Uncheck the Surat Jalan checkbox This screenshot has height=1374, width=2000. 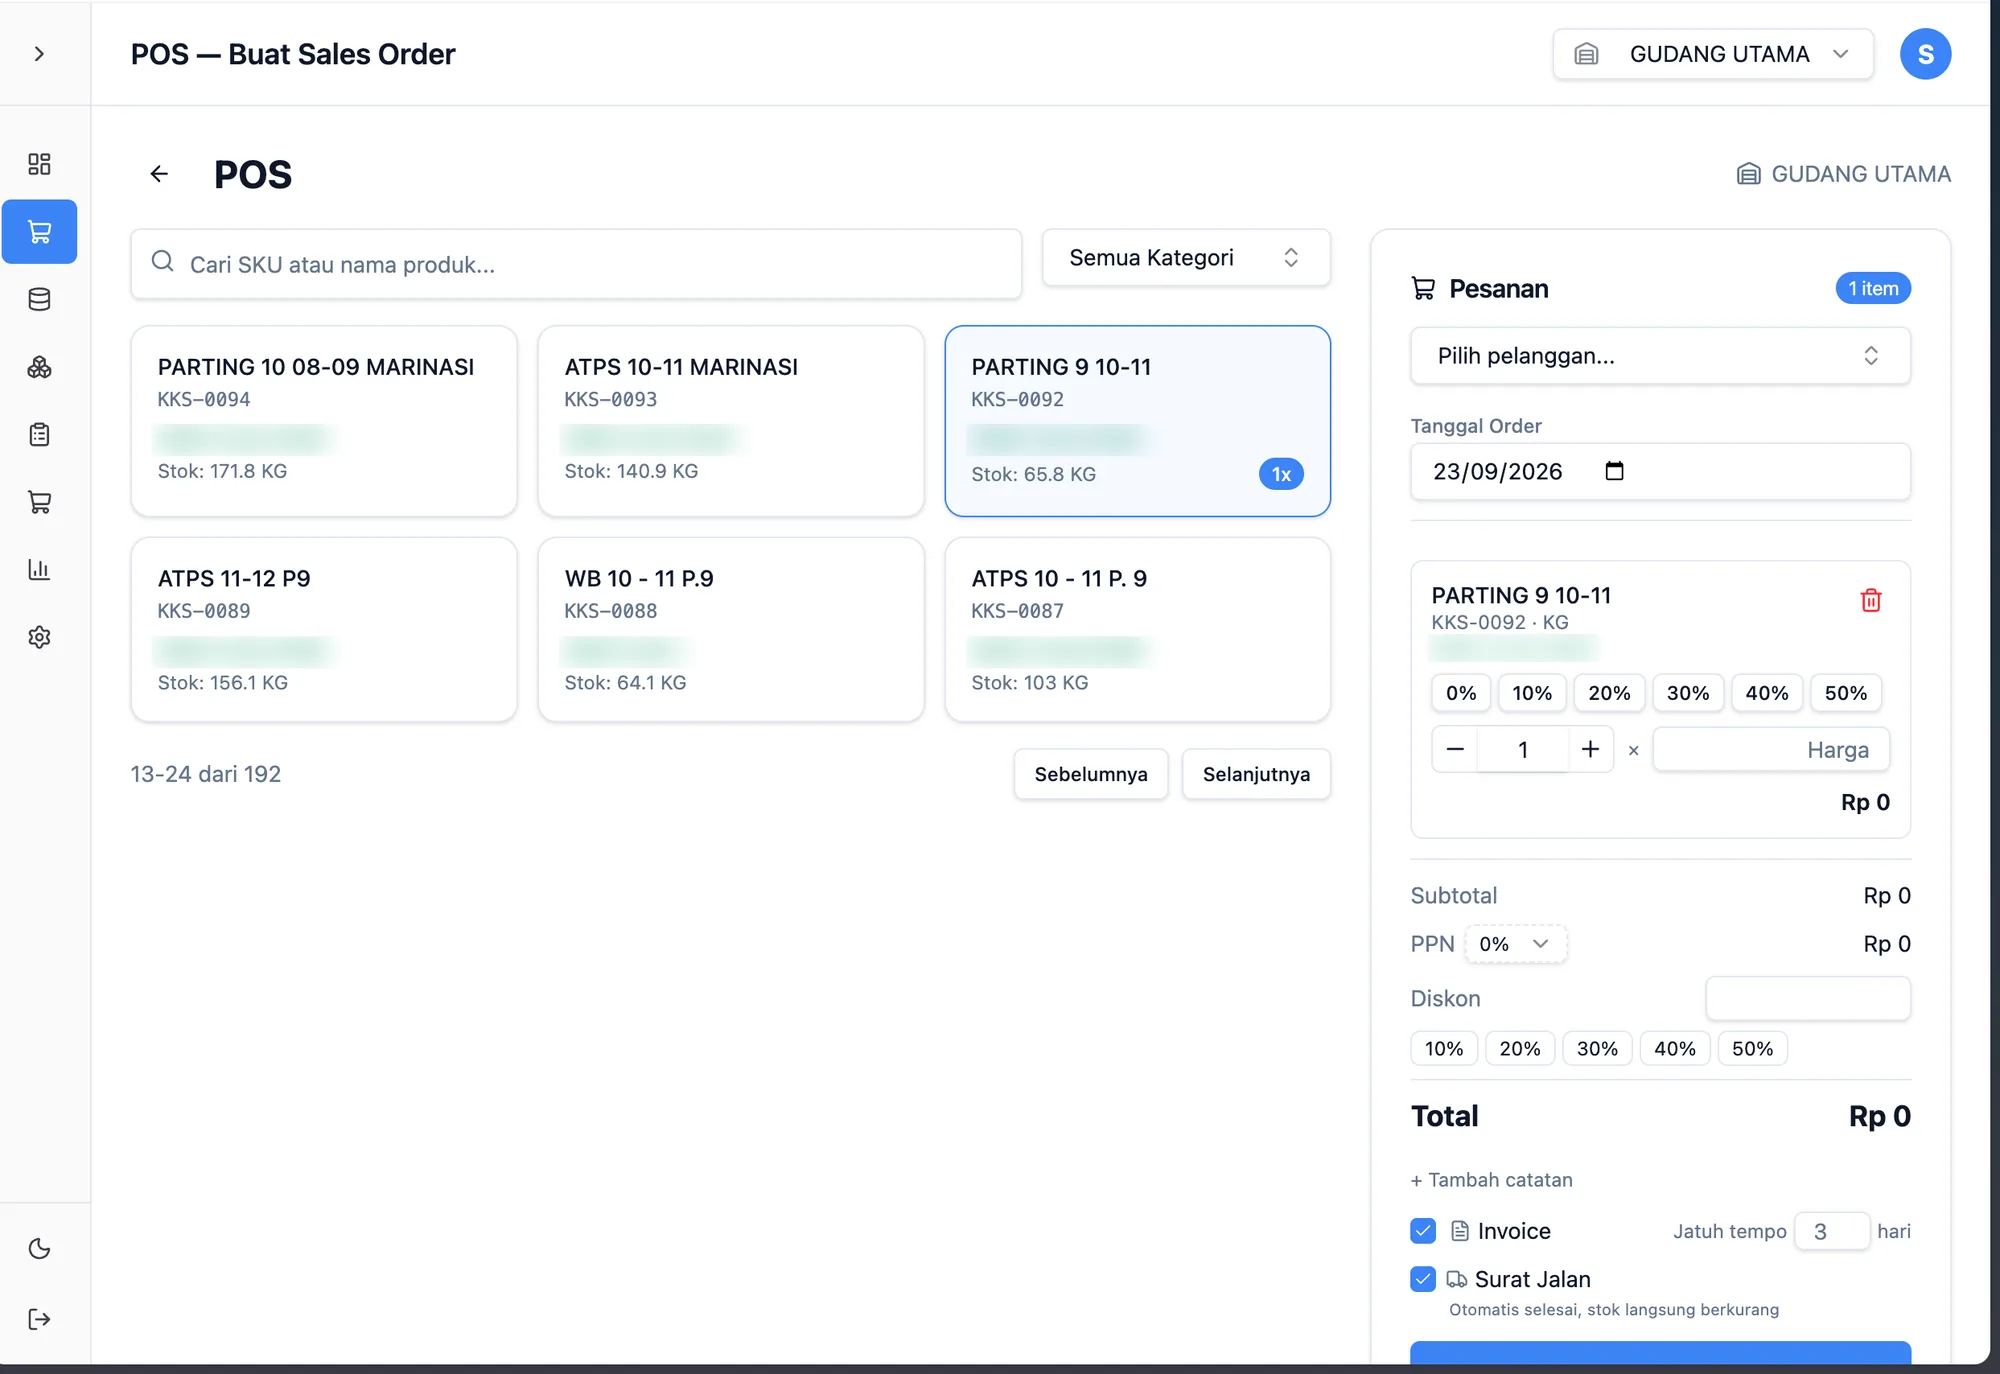(1423, 1279)
